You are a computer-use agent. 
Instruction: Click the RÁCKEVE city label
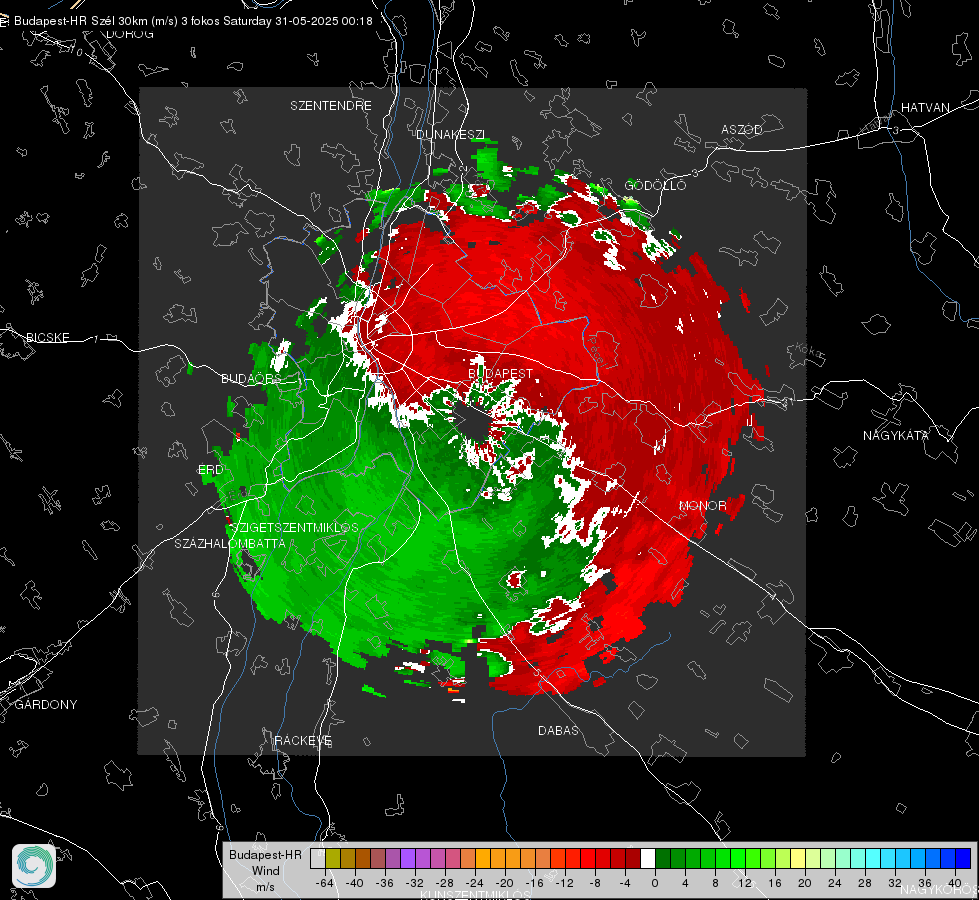[303, 741]
